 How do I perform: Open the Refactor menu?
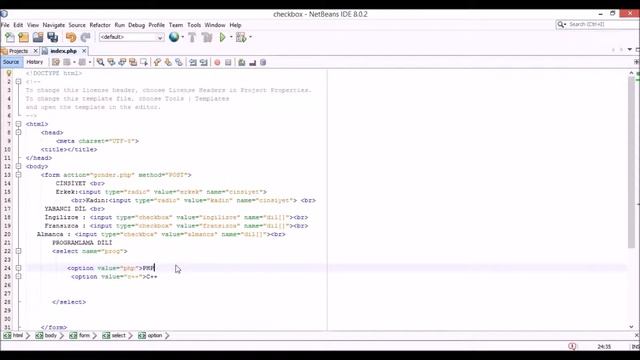coord(100,25)
